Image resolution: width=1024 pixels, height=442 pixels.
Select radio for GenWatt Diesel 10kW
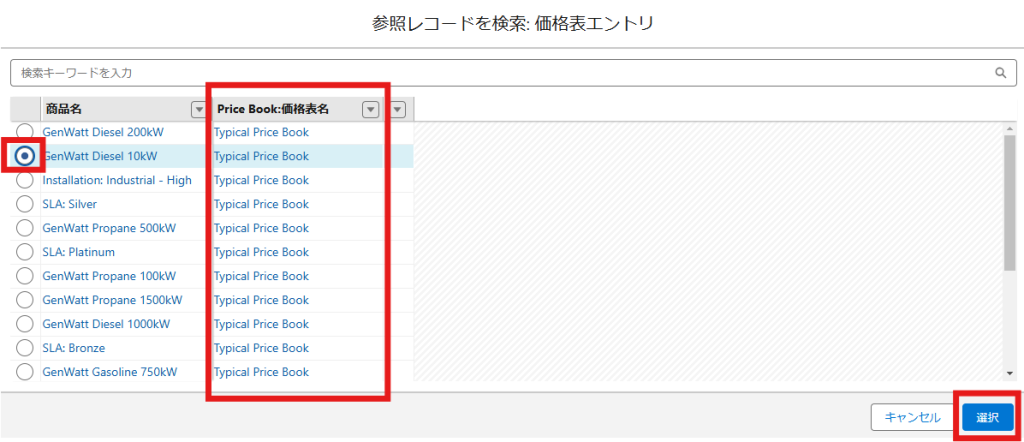[24, 156]
